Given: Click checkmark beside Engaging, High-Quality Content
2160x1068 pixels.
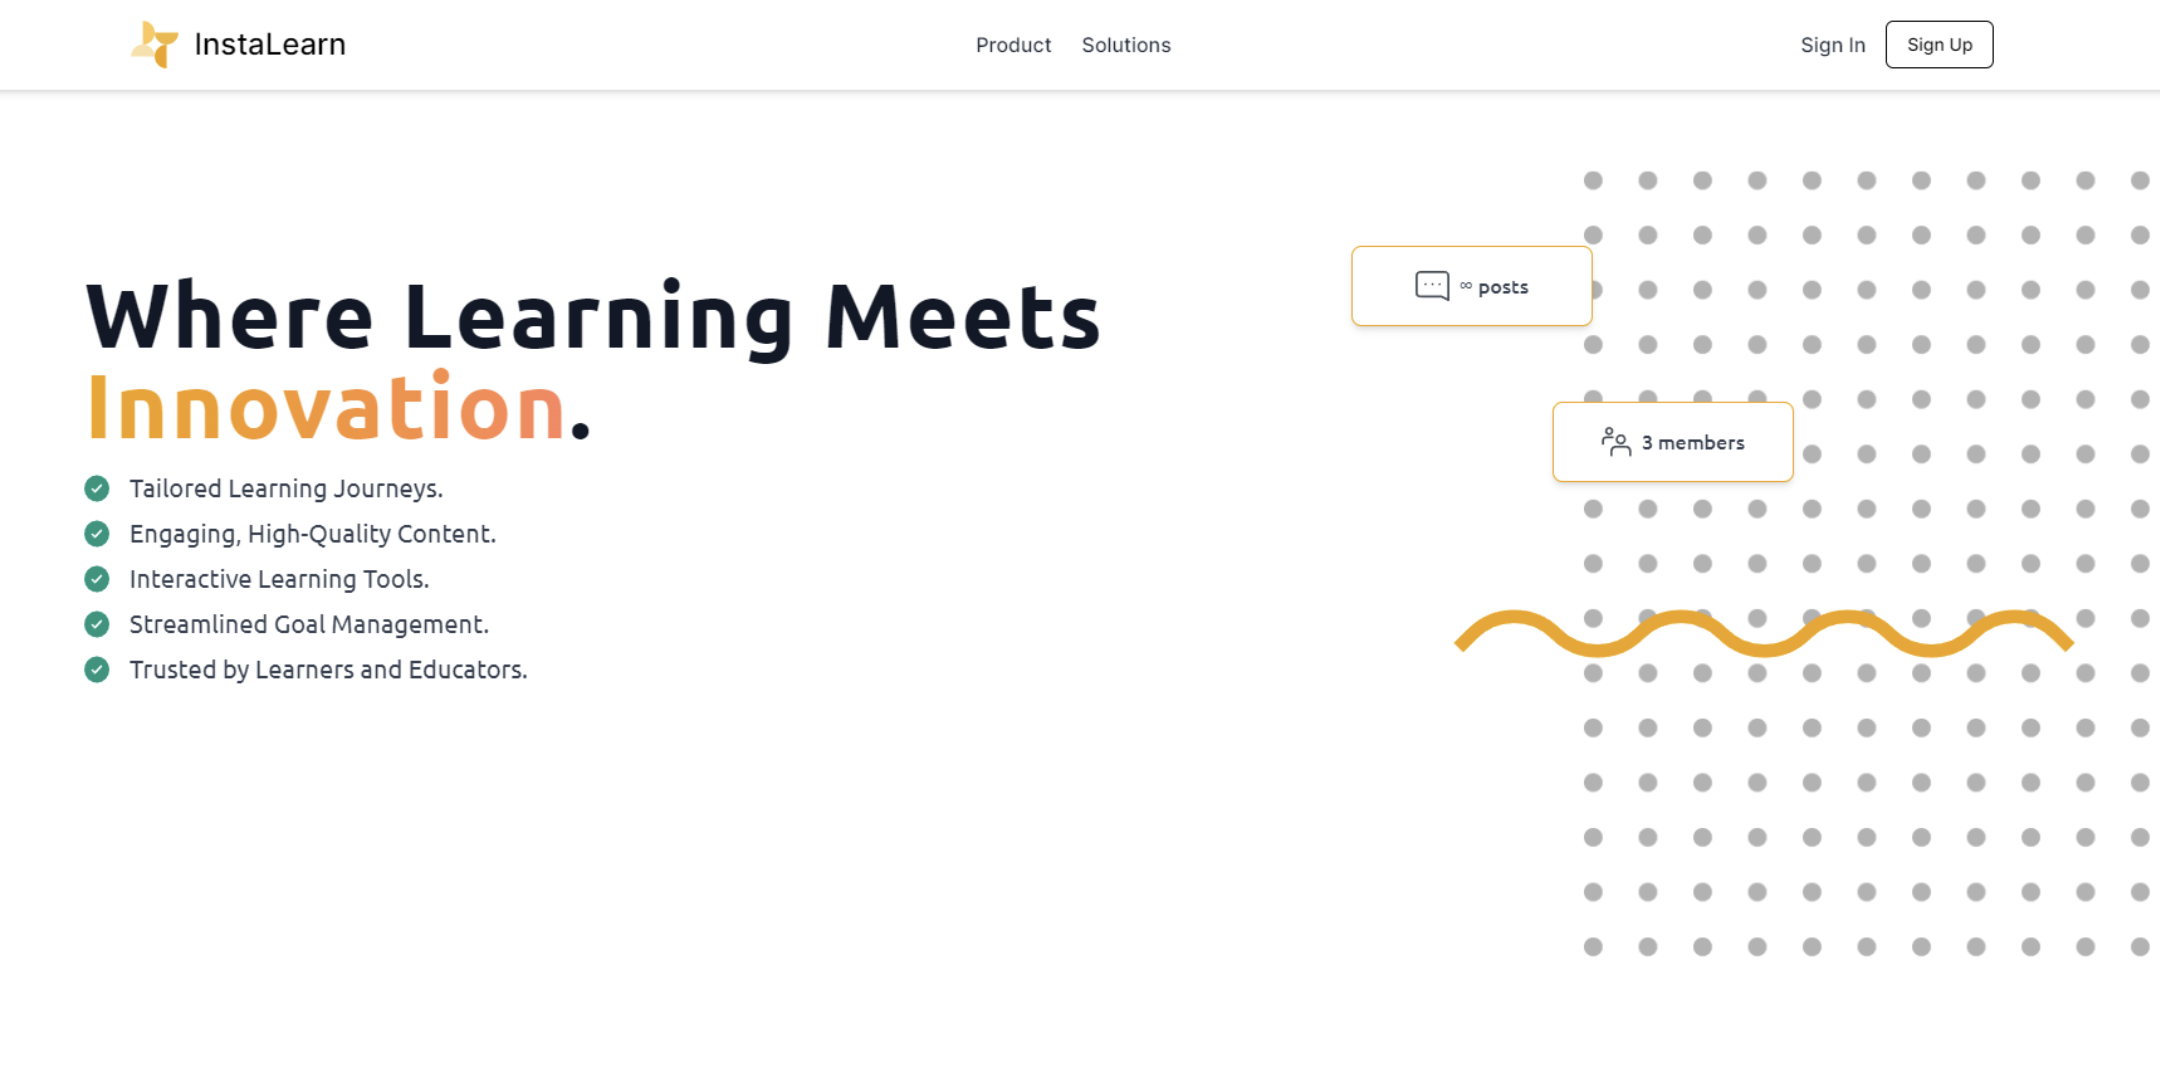Looking at the screenshot, I should pyautogui.click(x=97, y=534).
